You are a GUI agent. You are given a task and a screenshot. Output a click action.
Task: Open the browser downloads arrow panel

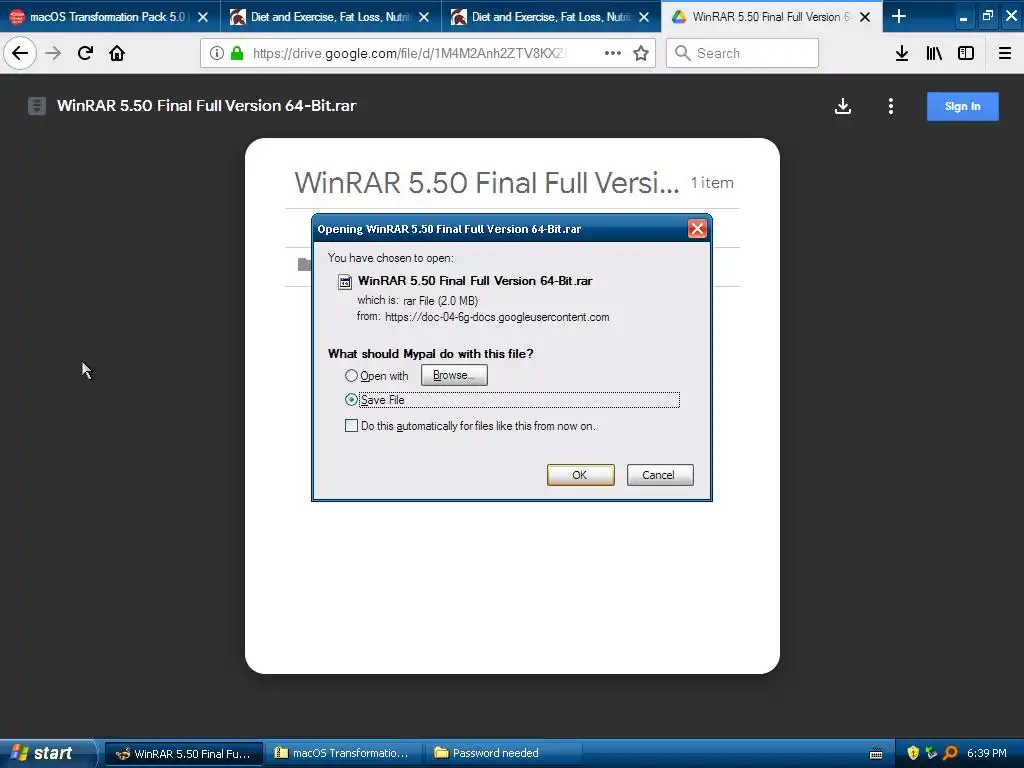902,53
